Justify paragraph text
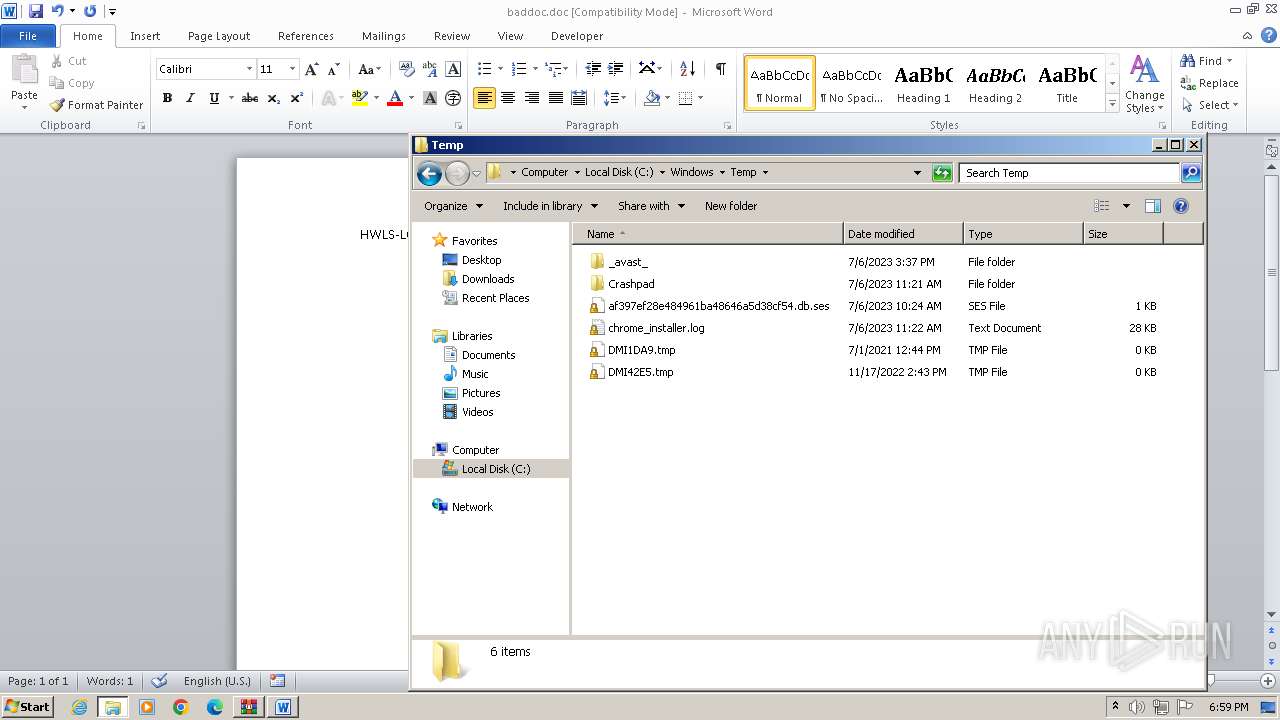This screenshot has height=720, width=1280. coord(556,98)
